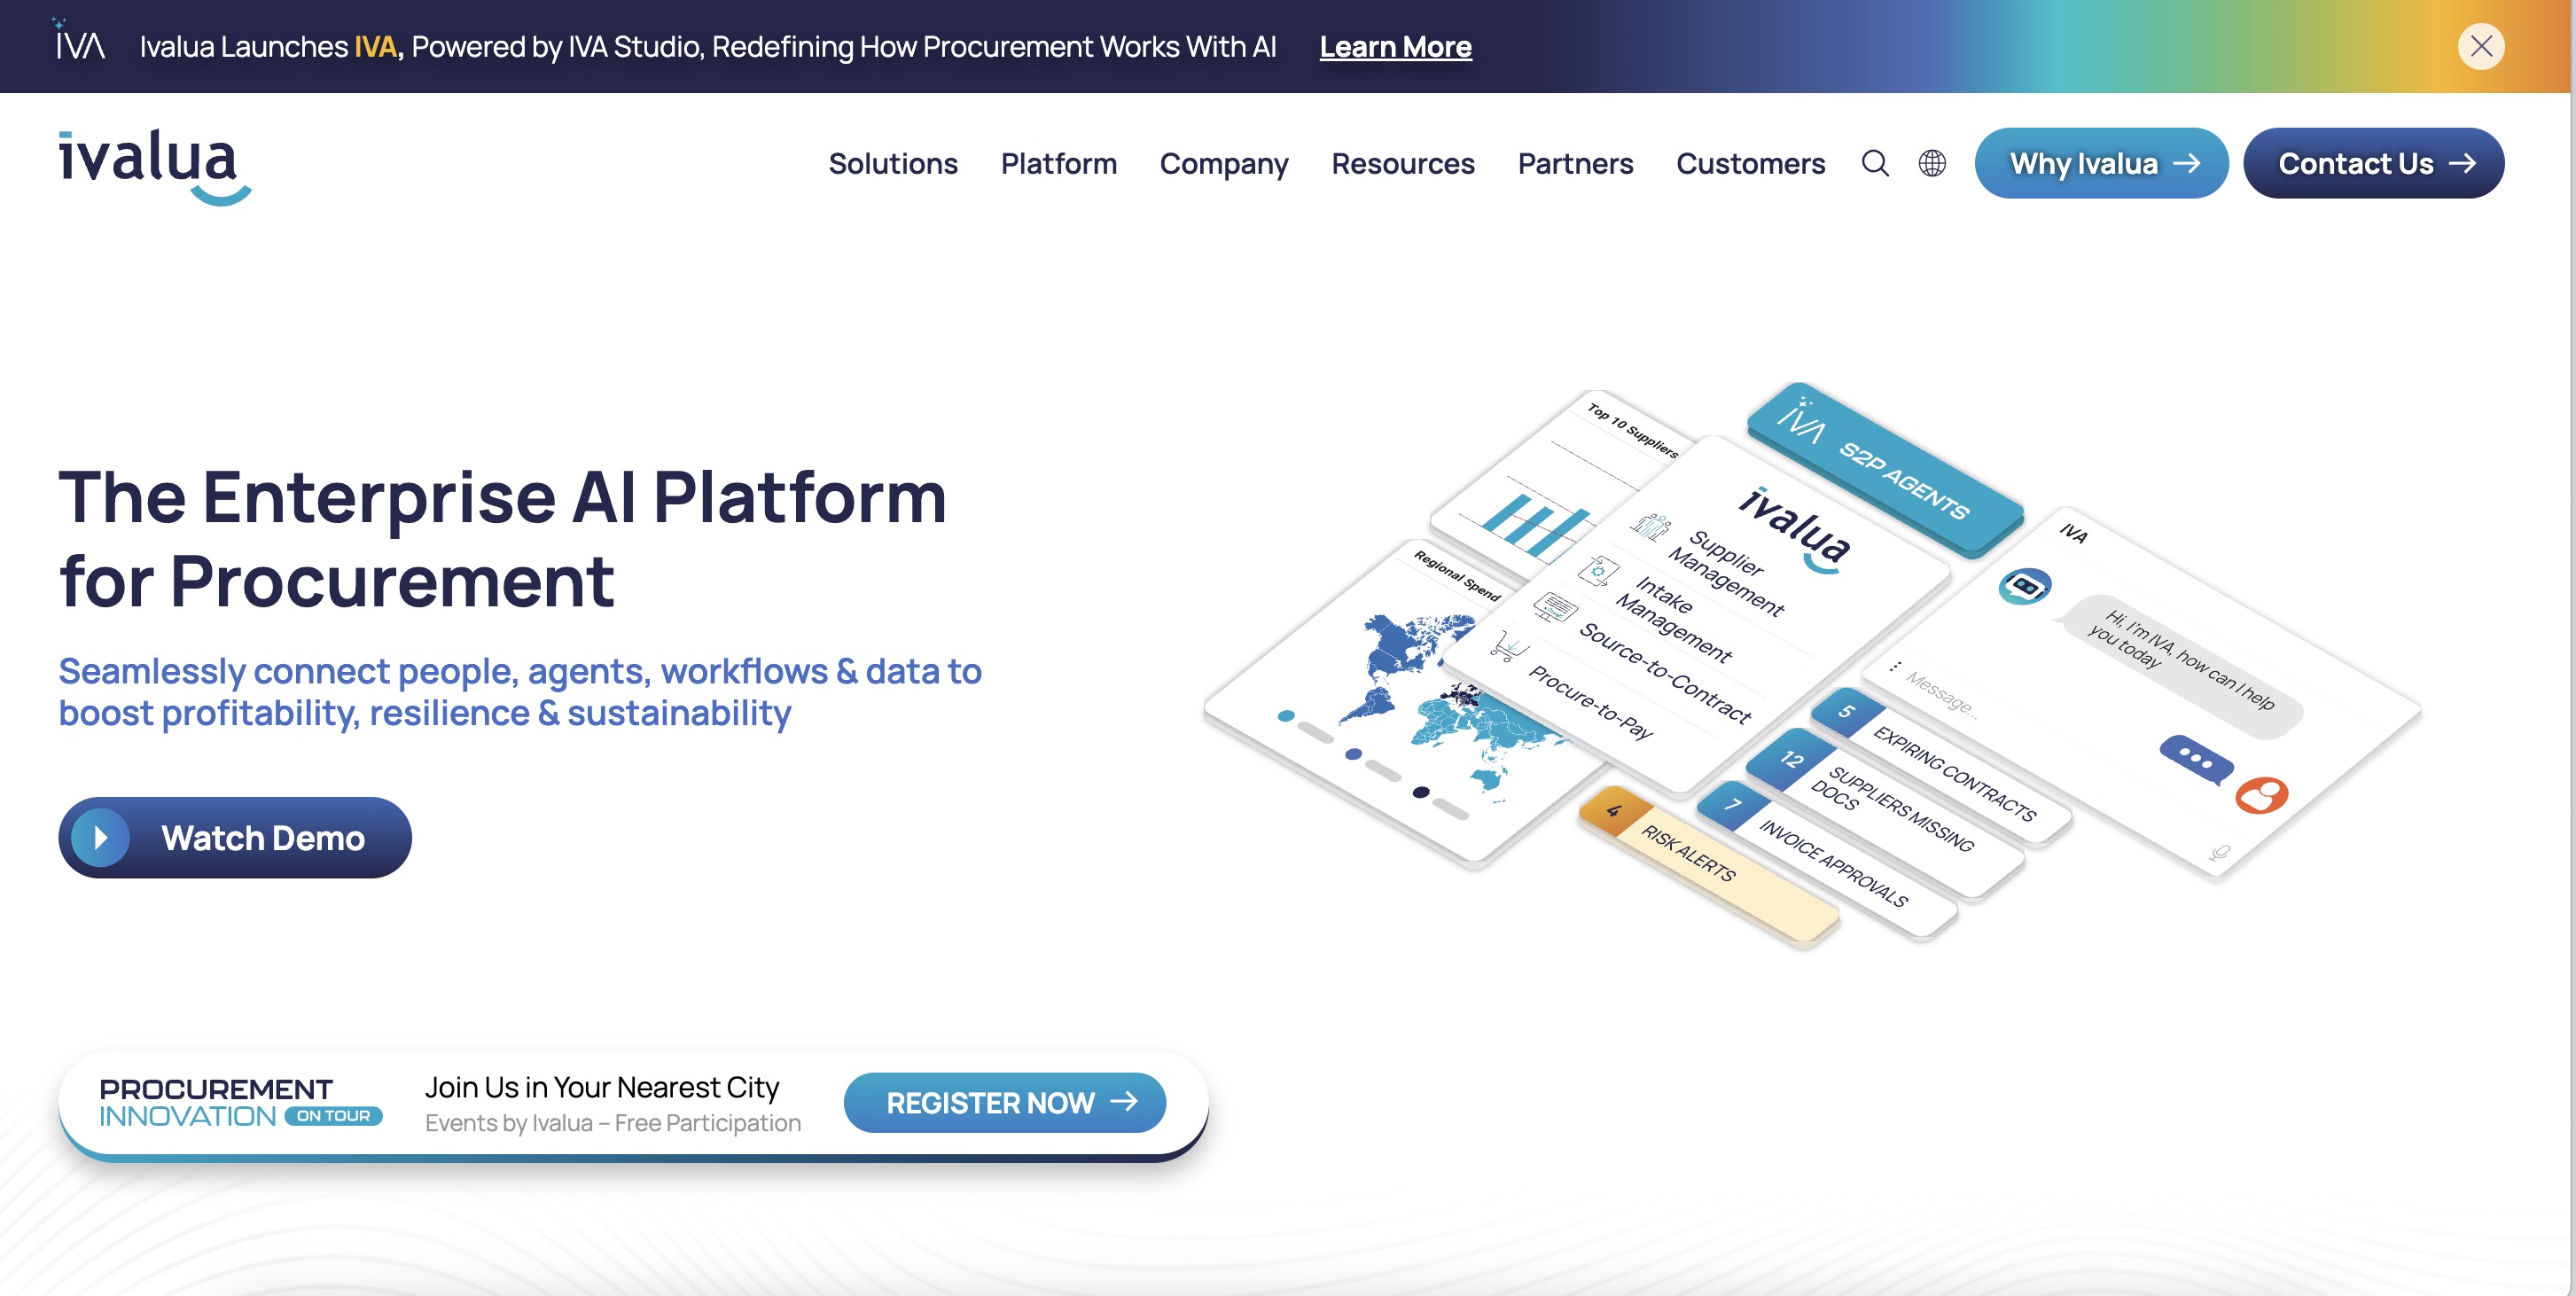Dismiss the announcement banner with X

[x=2481, y=46]
